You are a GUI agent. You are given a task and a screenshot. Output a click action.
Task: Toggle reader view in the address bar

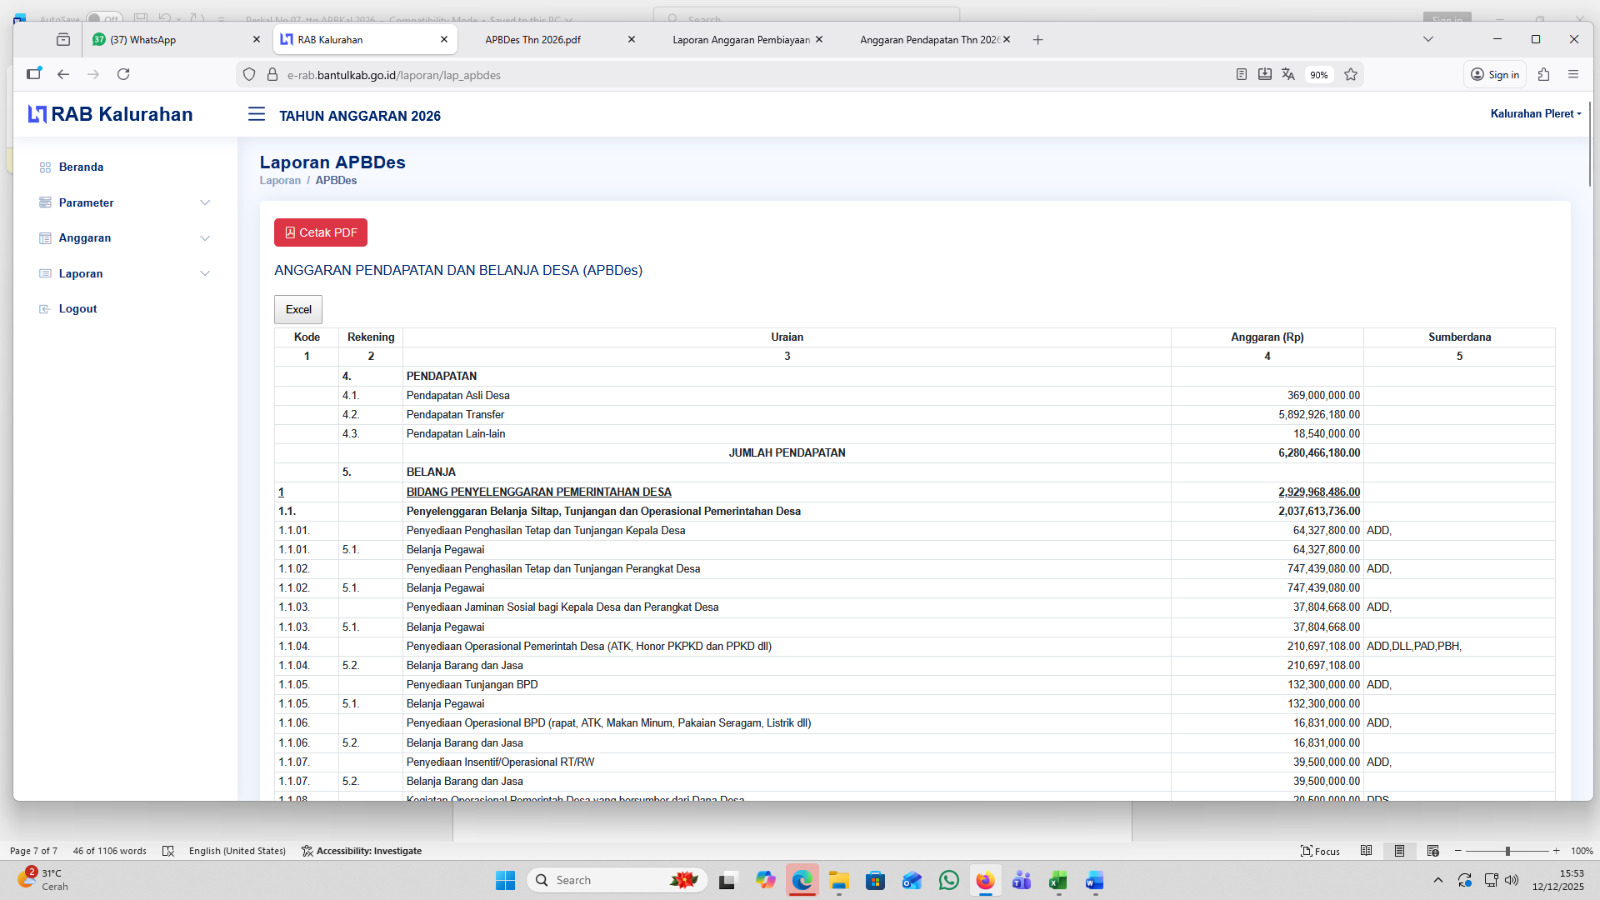(1241, 74)
